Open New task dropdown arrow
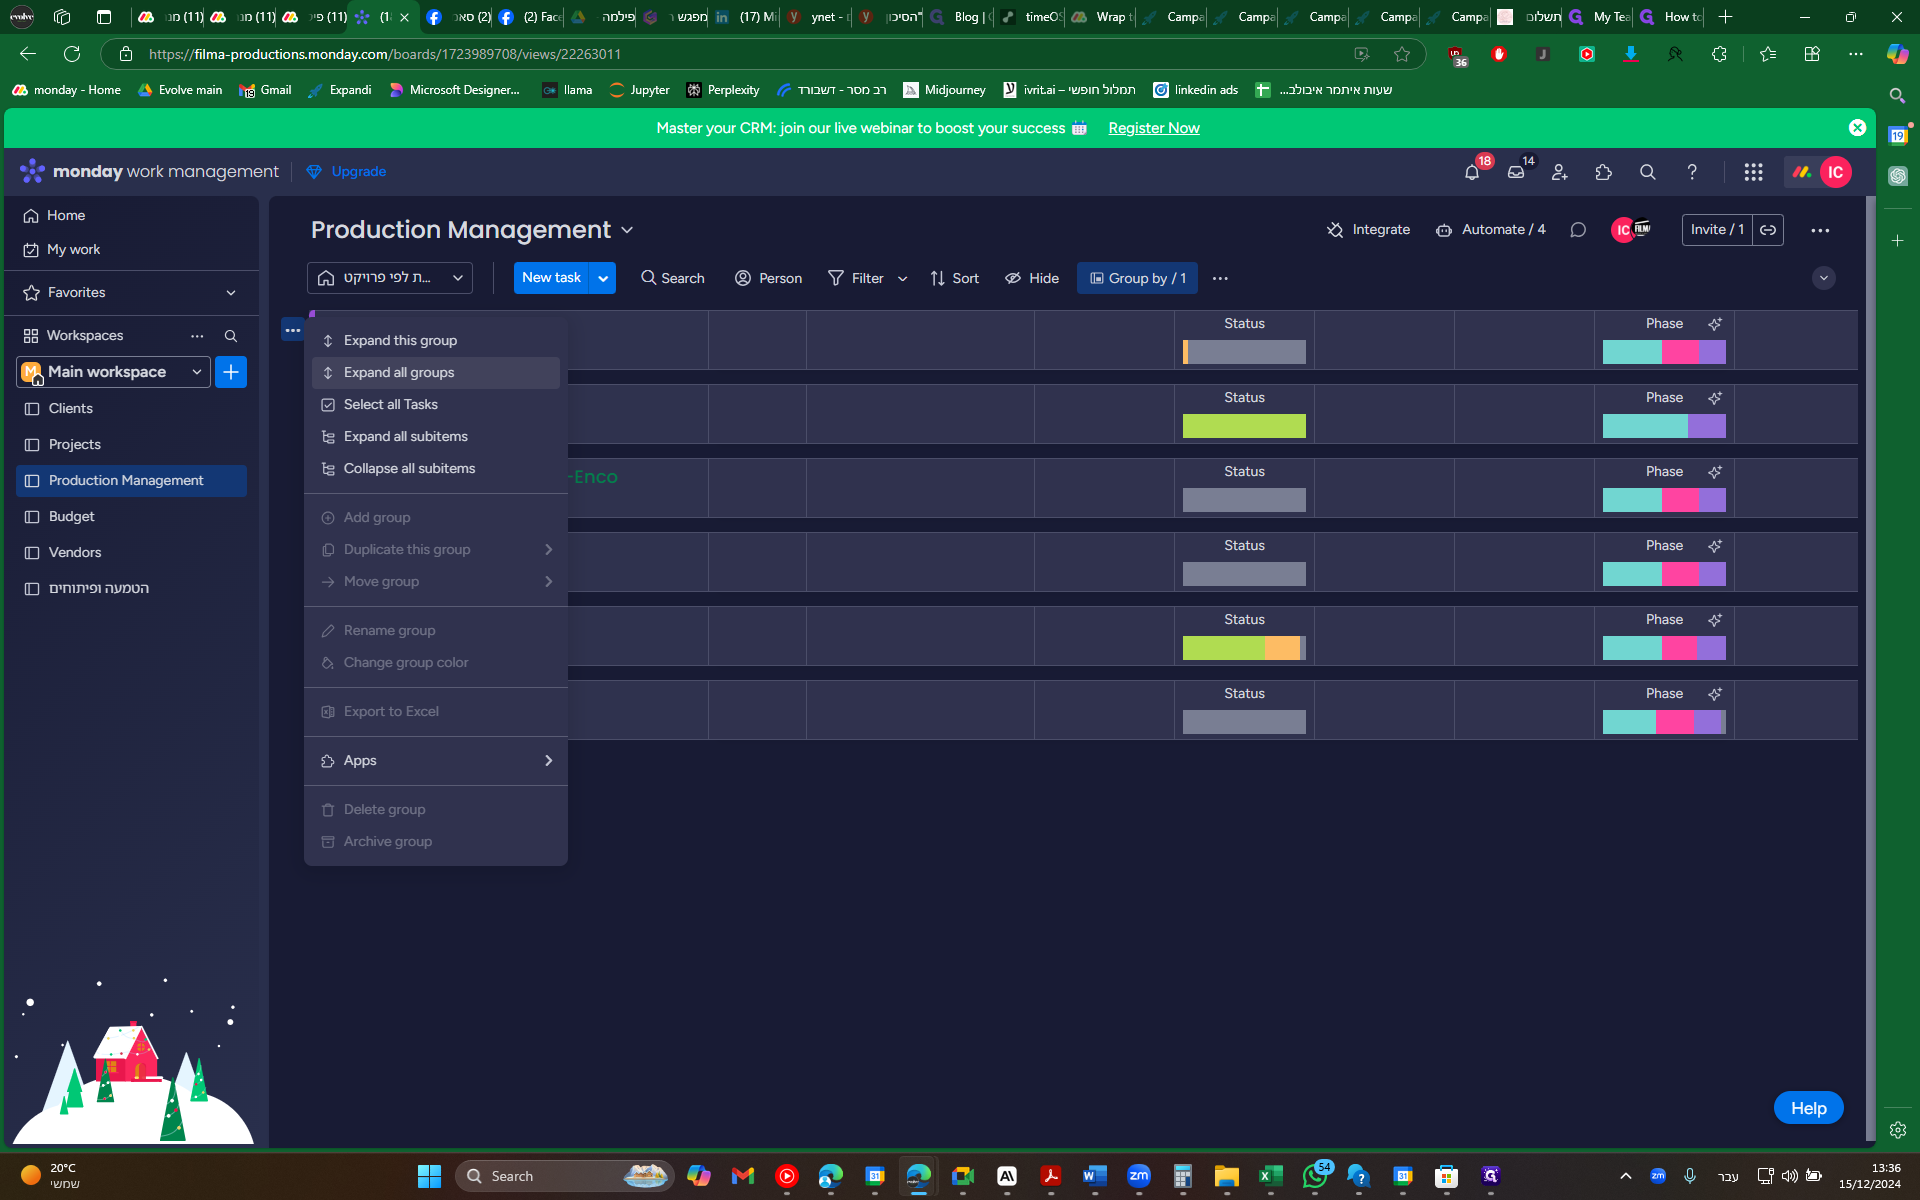Viewport: 1920px width, 1200px height. pyautogui.click(x=603, y=278)
